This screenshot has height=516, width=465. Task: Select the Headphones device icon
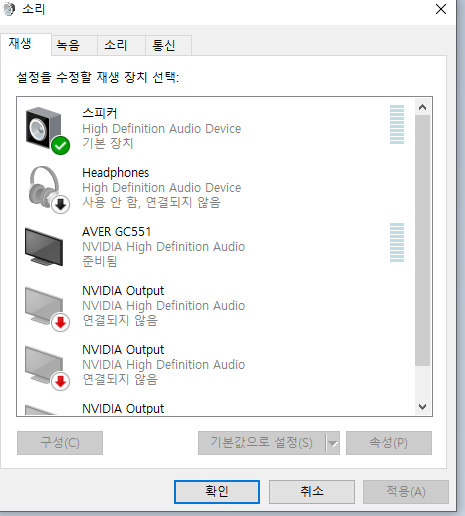[48, 189]
